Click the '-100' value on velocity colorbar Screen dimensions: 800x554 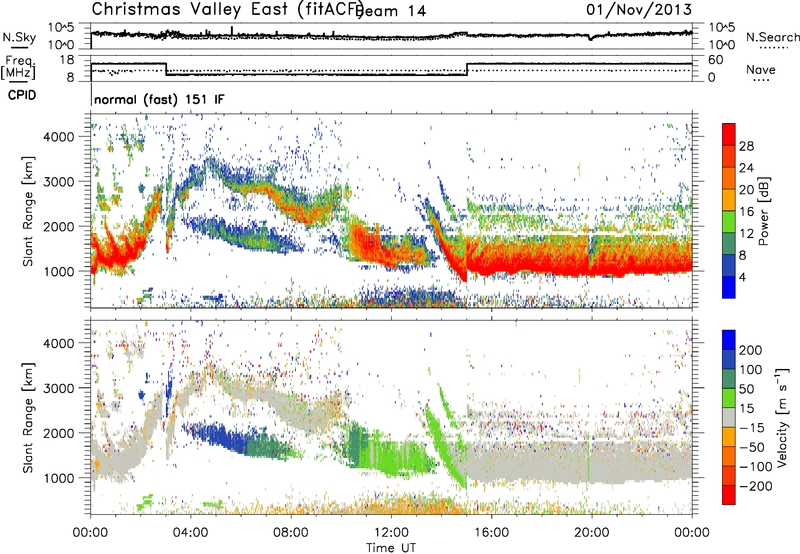pyautogui.click(x=756, y=467)
